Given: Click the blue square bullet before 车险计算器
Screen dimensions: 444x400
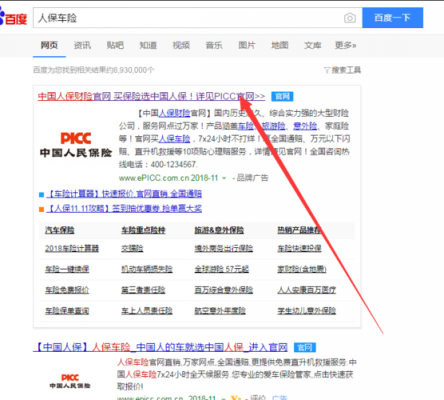Looking at the screenshot, I should pyautogui.click(x=41, y=194).
